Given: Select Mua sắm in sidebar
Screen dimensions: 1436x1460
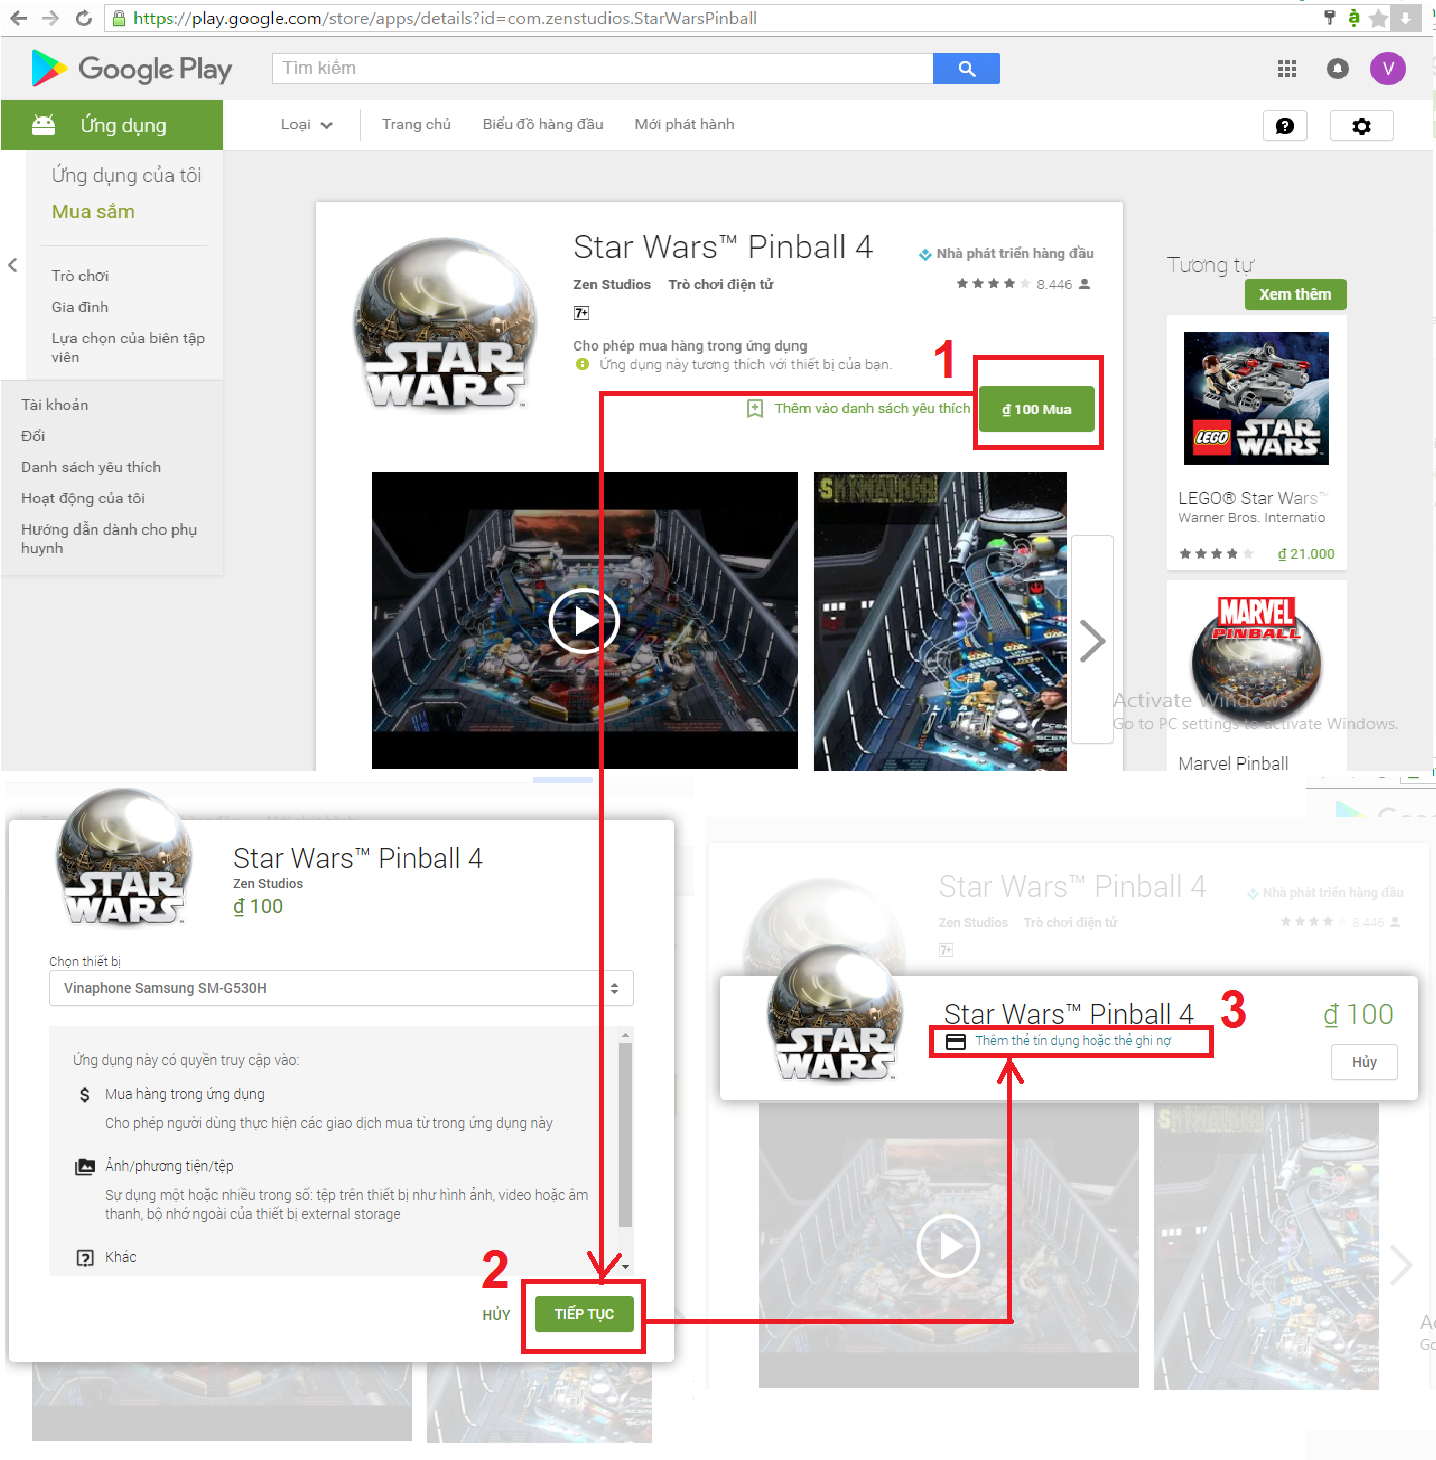Looking at the screenshot, I should 93,211.
